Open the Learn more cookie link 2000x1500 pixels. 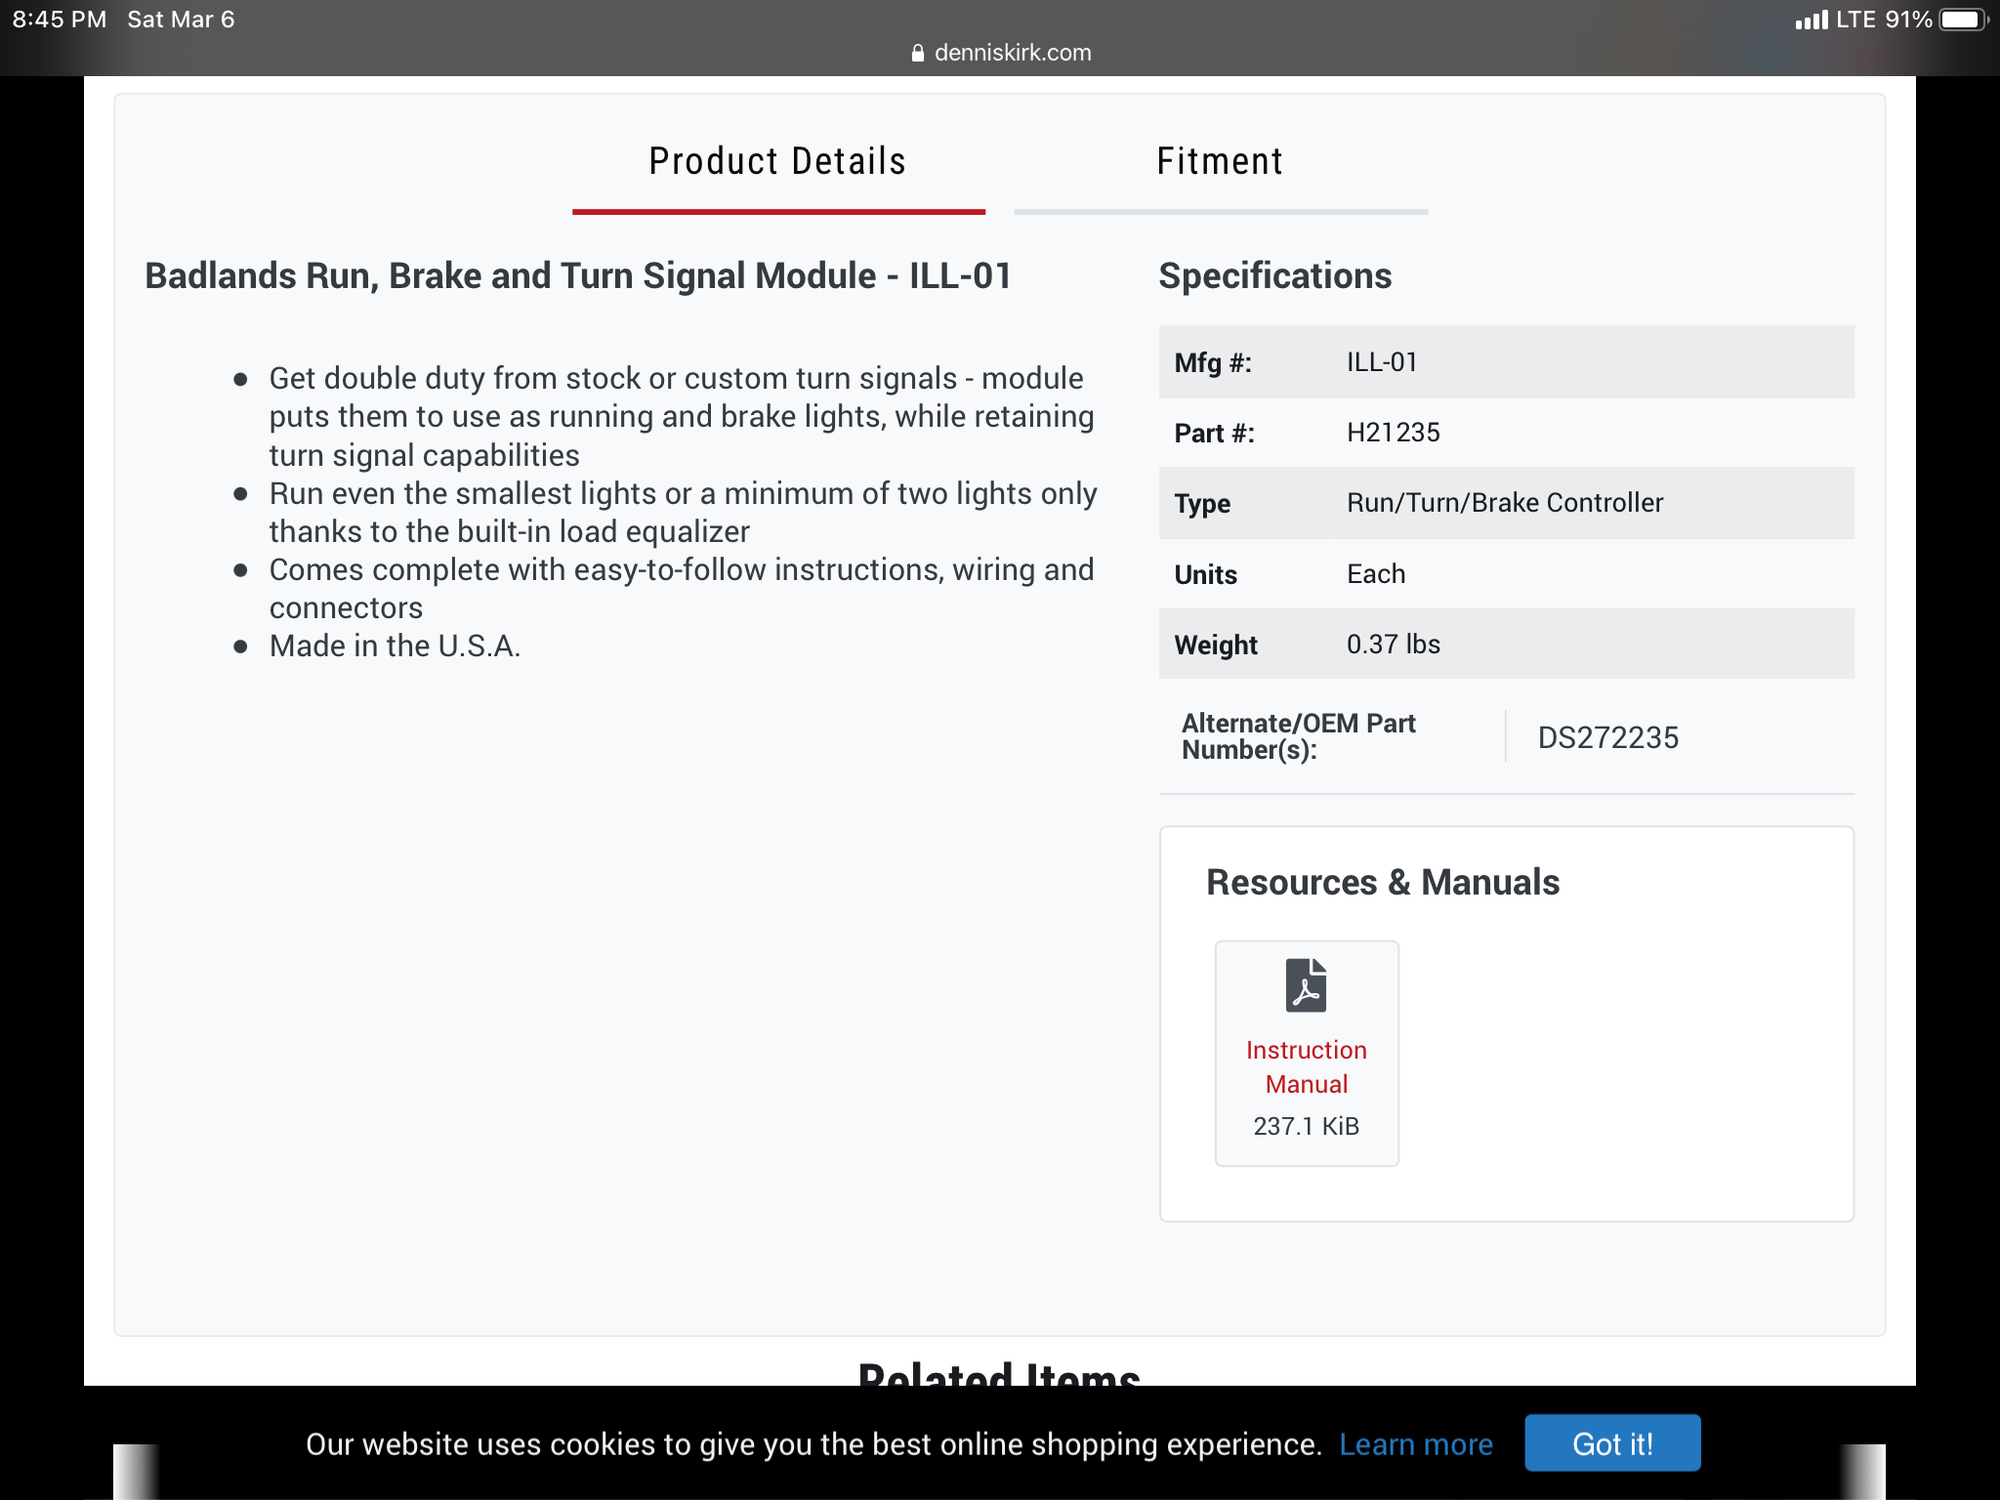point(1416,1444)
